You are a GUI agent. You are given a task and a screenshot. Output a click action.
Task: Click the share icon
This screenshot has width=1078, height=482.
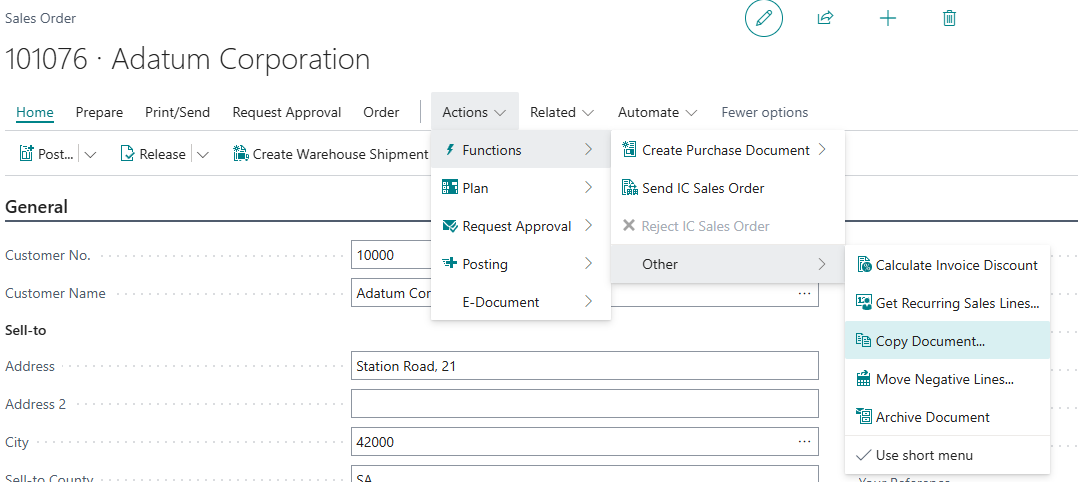825,18
